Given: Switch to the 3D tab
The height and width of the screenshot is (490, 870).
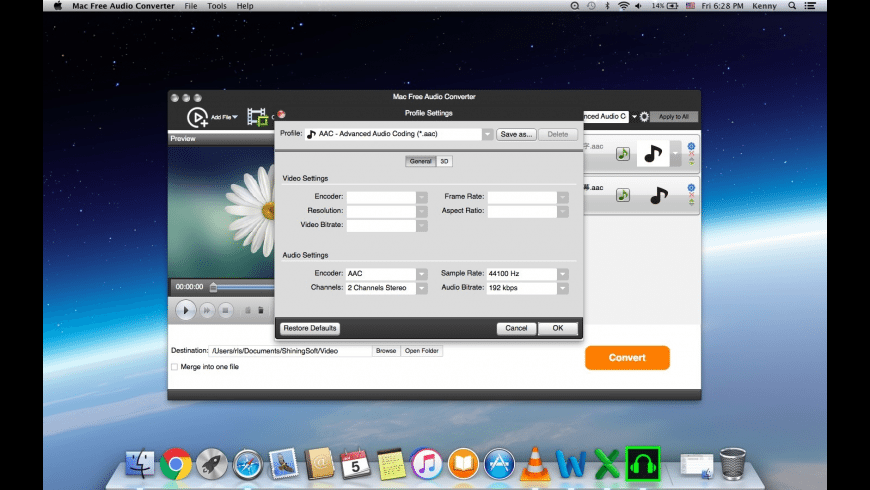Looking at the screenshot, I should pos(444,161).
